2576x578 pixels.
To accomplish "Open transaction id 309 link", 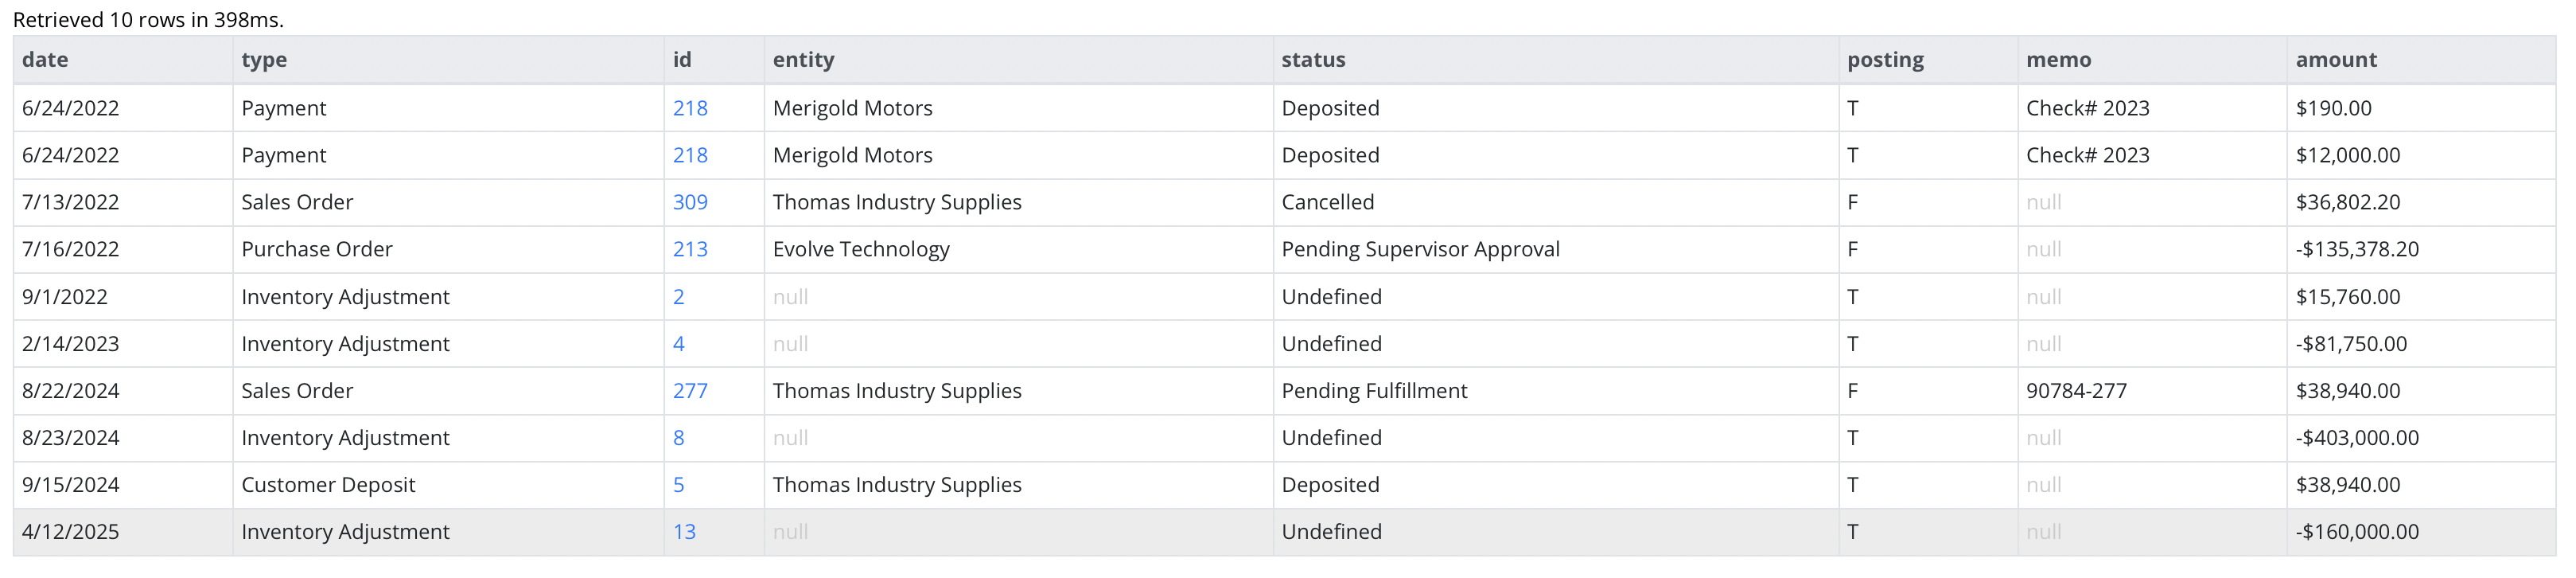I will pyautogui.click(x=690, y=202).
